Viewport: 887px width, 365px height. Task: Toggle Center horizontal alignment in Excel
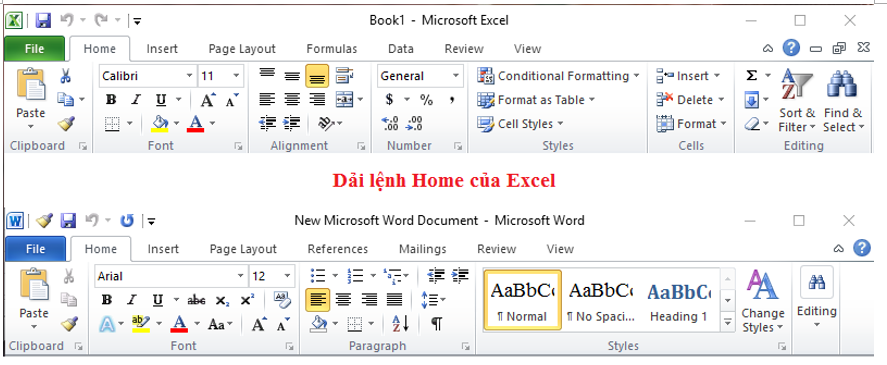point(292,100)
